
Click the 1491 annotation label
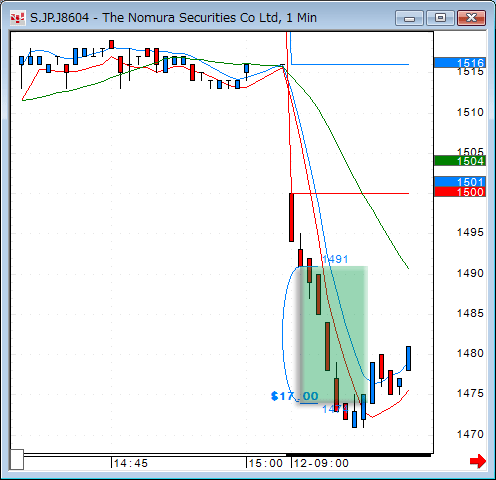[x=335, y=259]
